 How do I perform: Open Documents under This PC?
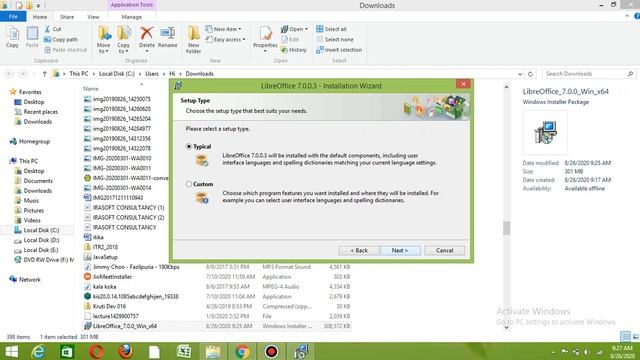[33, 181]
